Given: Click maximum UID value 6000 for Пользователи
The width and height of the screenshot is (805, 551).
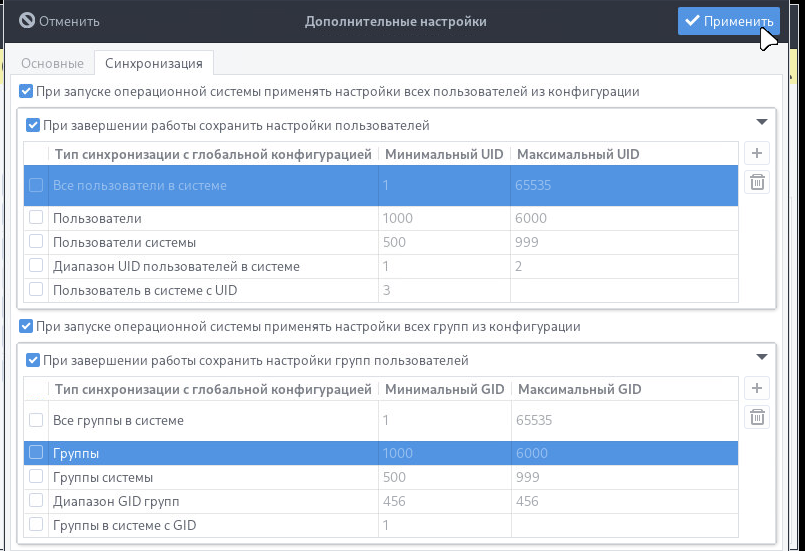Looking at the screenshot, I should pyautogui.click(x=531, y=218).
